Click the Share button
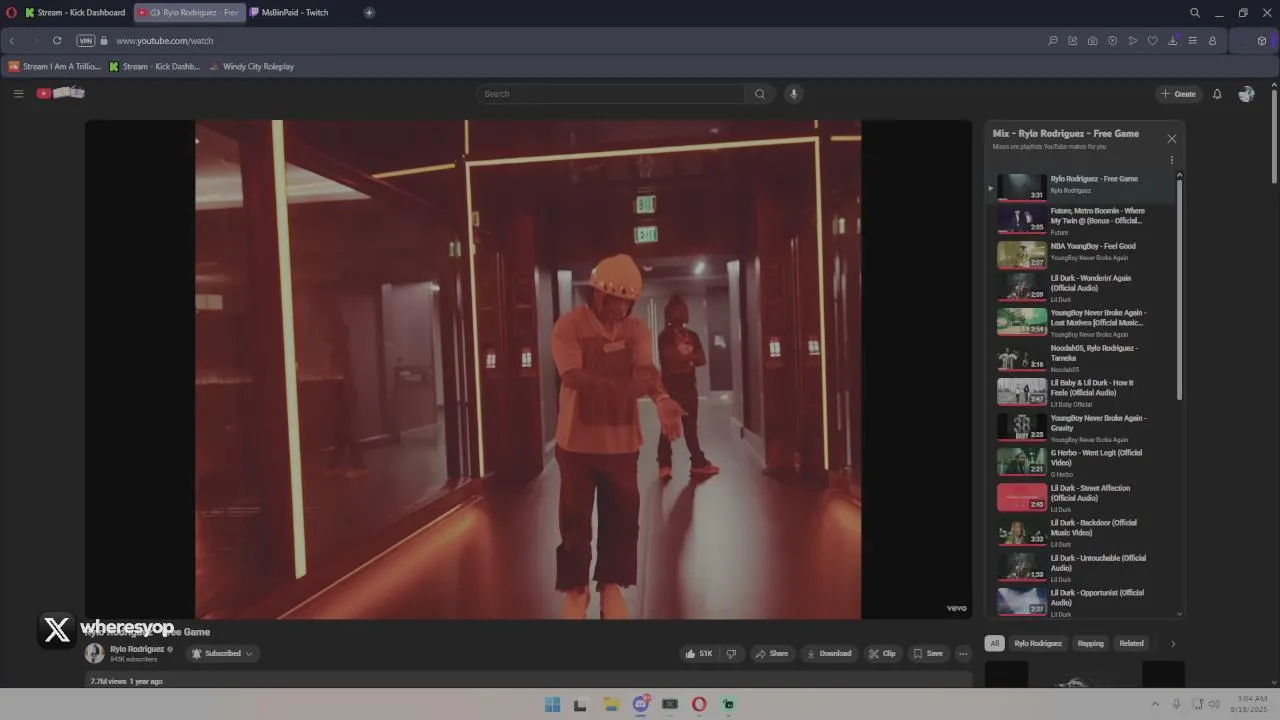The image size is (1280, 720). coord(772,653)
